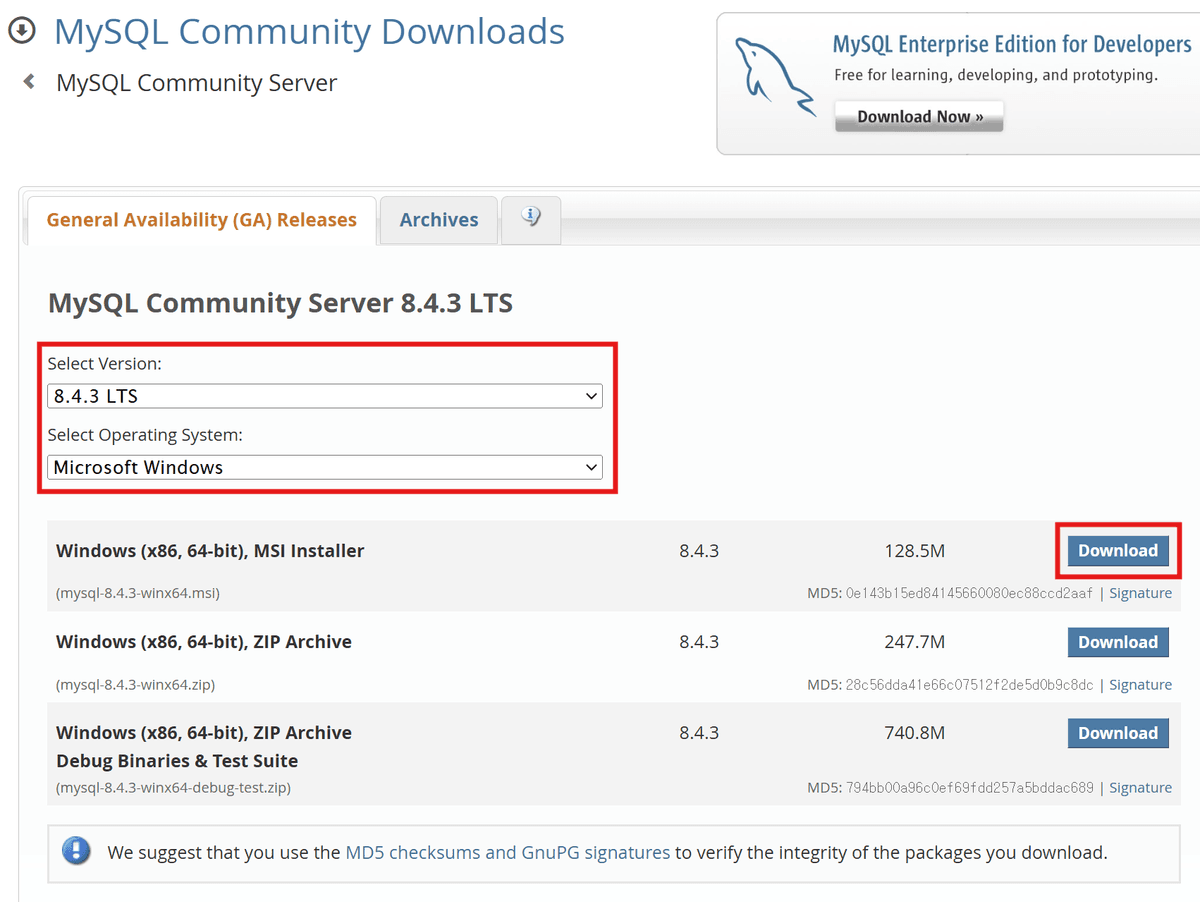Click the Download button for the MSI Installer
This screenshot has height=902, width=1200.
(x=1118, y=550)
